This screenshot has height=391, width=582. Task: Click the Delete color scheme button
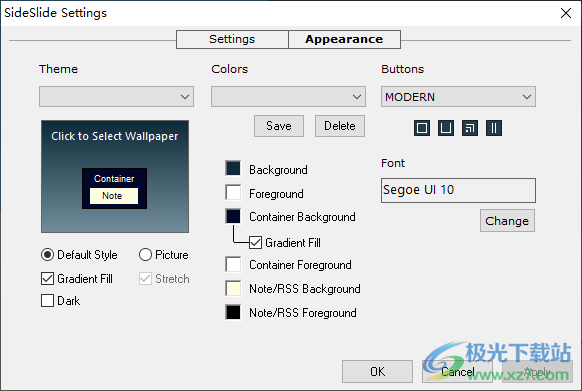[x=340, y=126]
